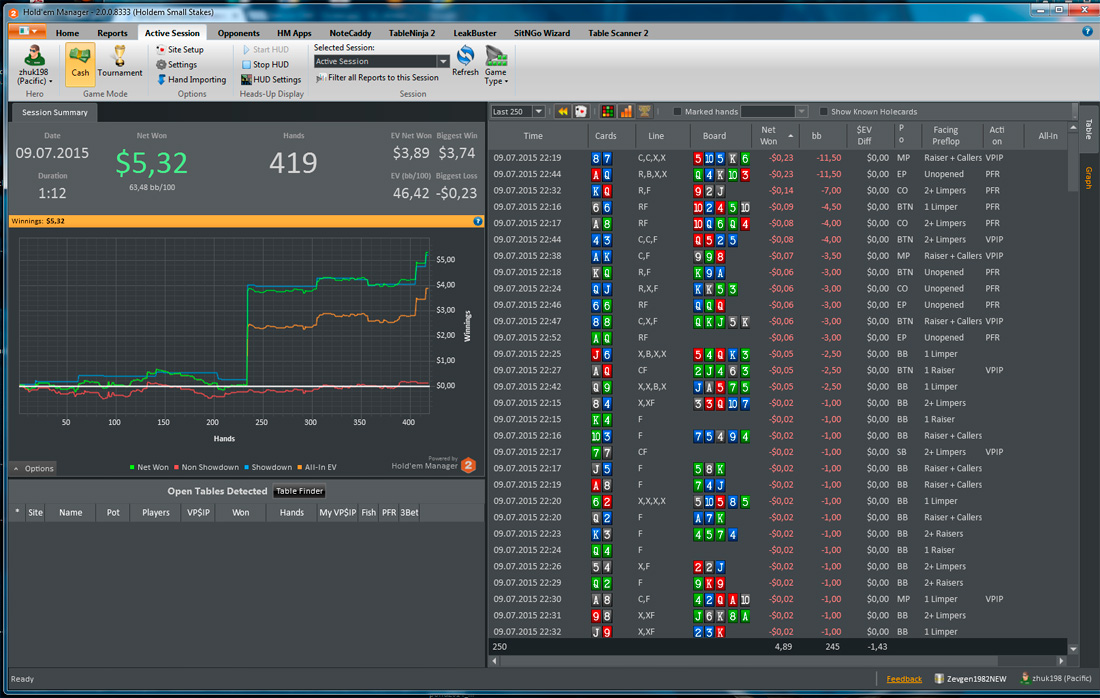Sort hands by the Net Won column header
1100x698 pixels.
(768, 135)
